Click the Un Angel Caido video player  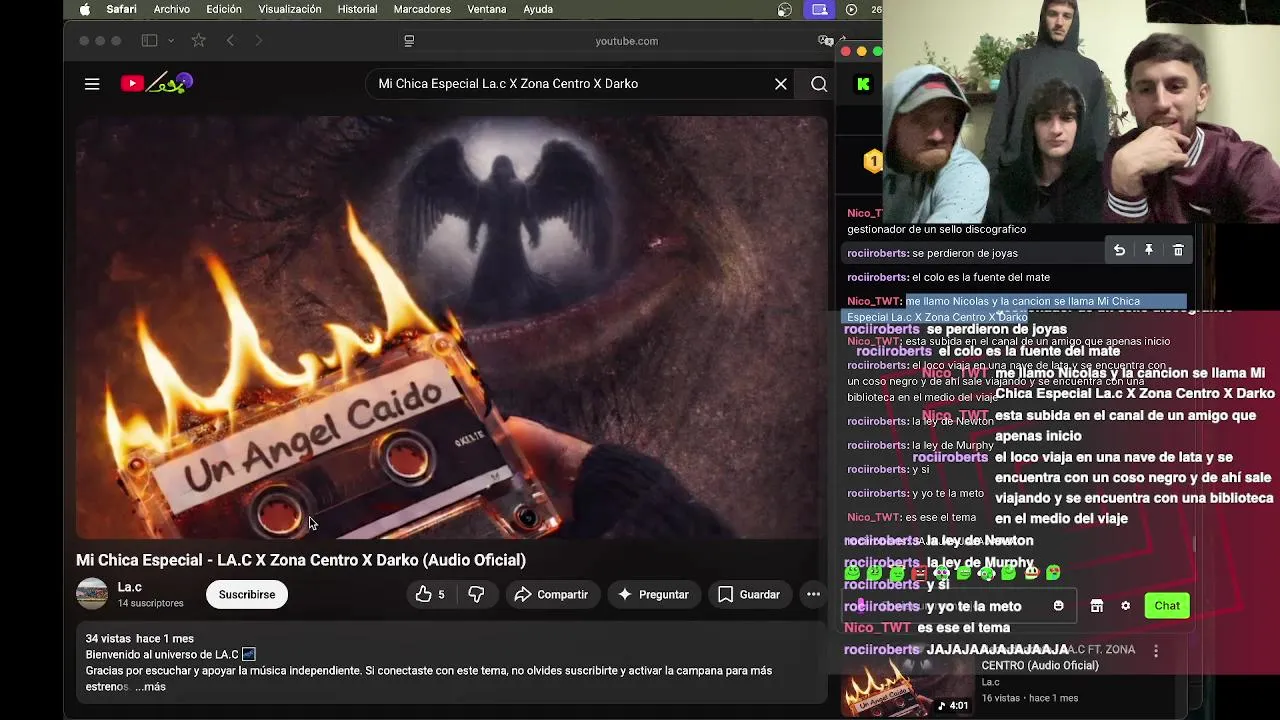pyautogui.click(x=452, y=328)
